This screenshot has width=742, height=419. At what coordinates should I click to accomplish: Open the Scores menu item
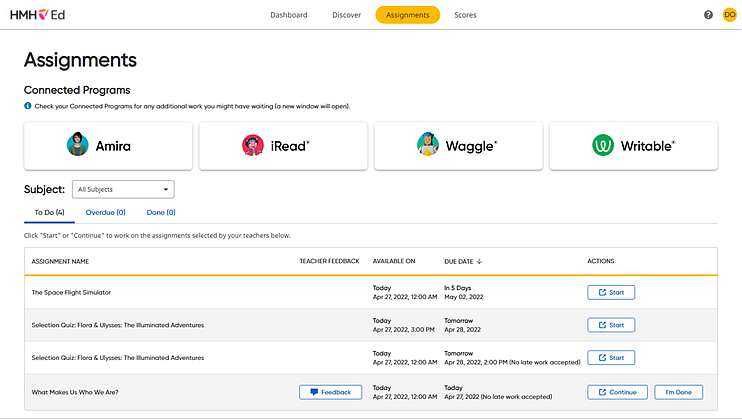tap(465, 15)
